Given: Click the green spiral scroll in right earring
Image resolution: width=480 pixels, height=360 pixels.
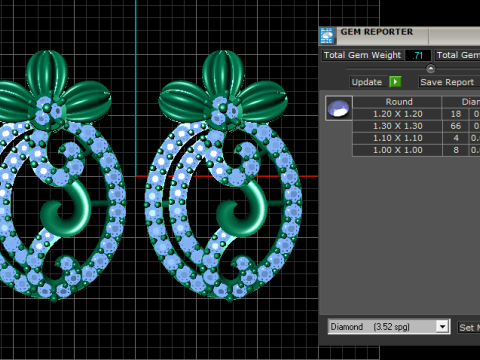Looking at the screenshot, I should pos(241,209).
